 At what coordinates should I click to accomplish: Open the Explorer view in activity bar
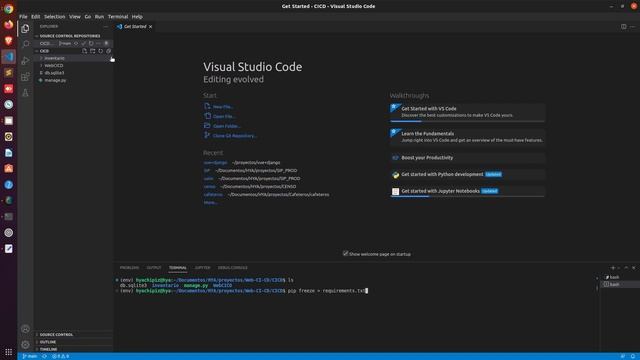[x=25, y=29]
